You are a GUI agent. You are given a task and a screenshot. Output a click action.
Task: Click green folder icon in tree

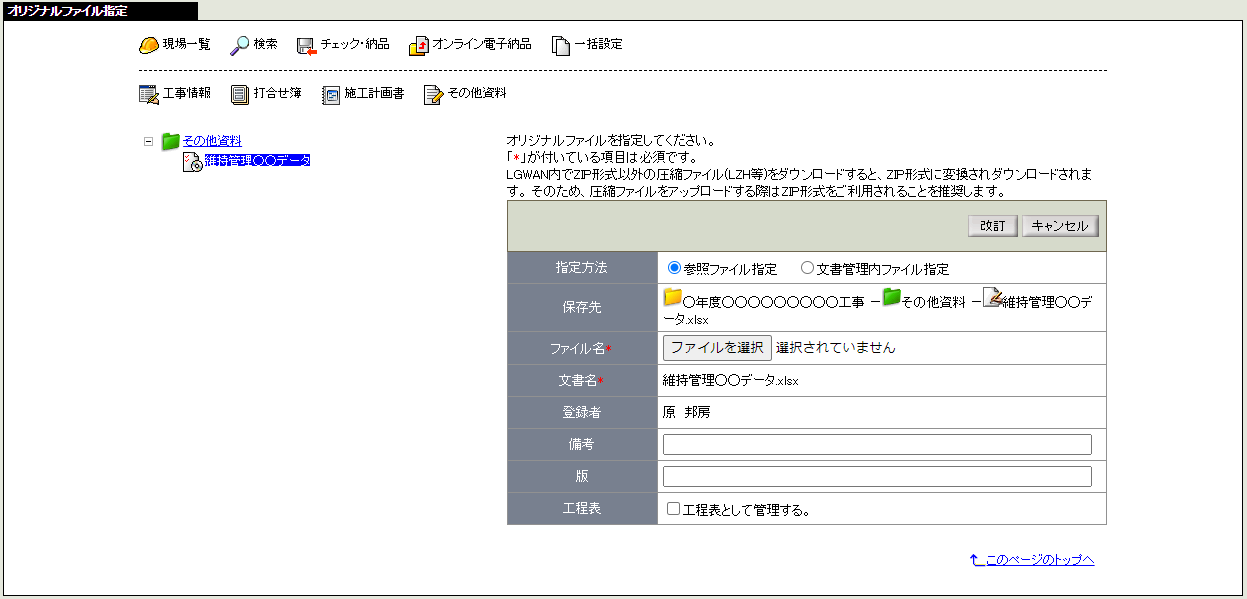[x=171, y=141]
